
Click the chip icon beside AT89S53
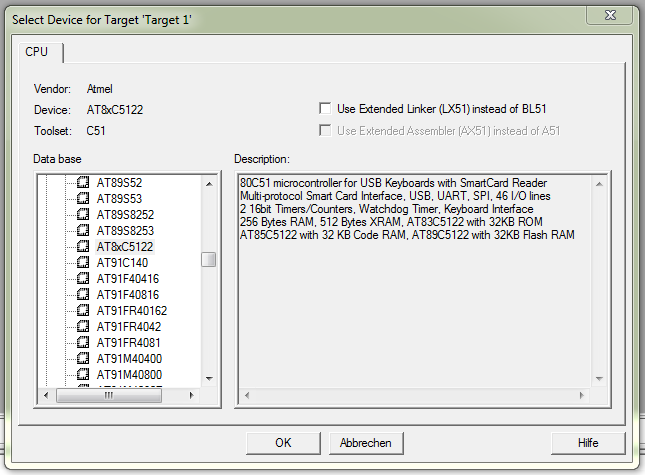[x=83, y=198]
